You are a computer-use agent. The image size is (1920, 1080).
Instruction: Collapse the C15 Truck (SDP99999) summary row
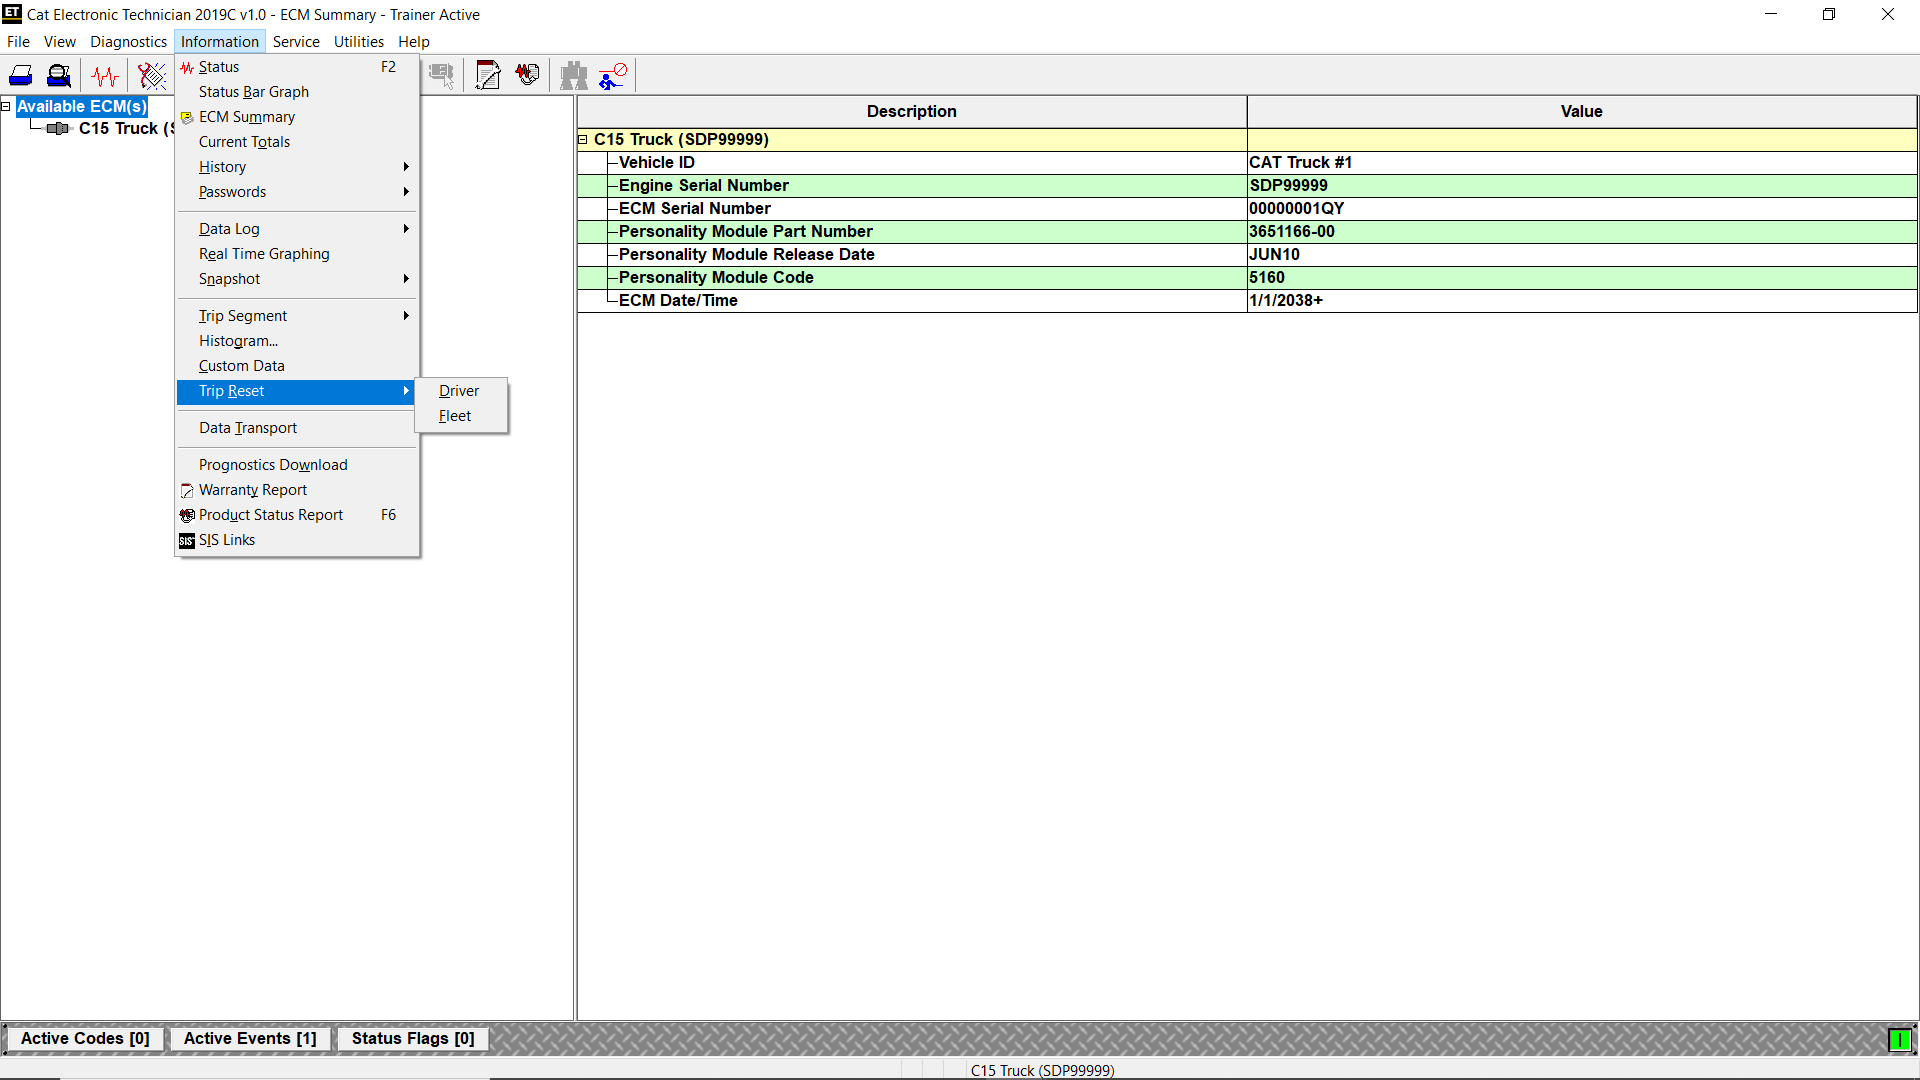583,140
